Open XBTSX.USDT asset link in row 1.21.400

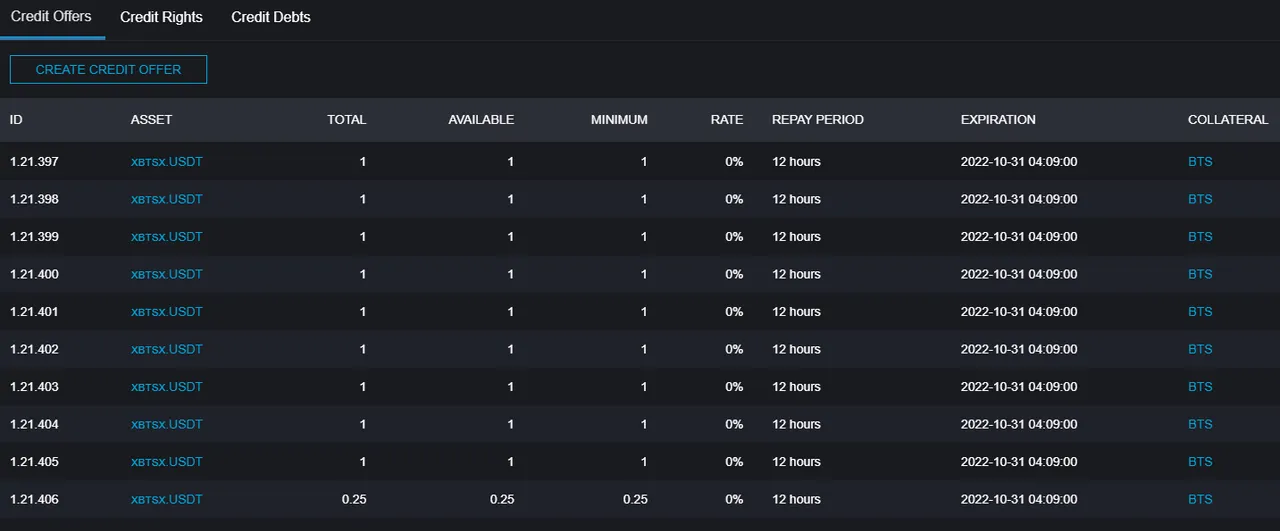tap(167, 274)
